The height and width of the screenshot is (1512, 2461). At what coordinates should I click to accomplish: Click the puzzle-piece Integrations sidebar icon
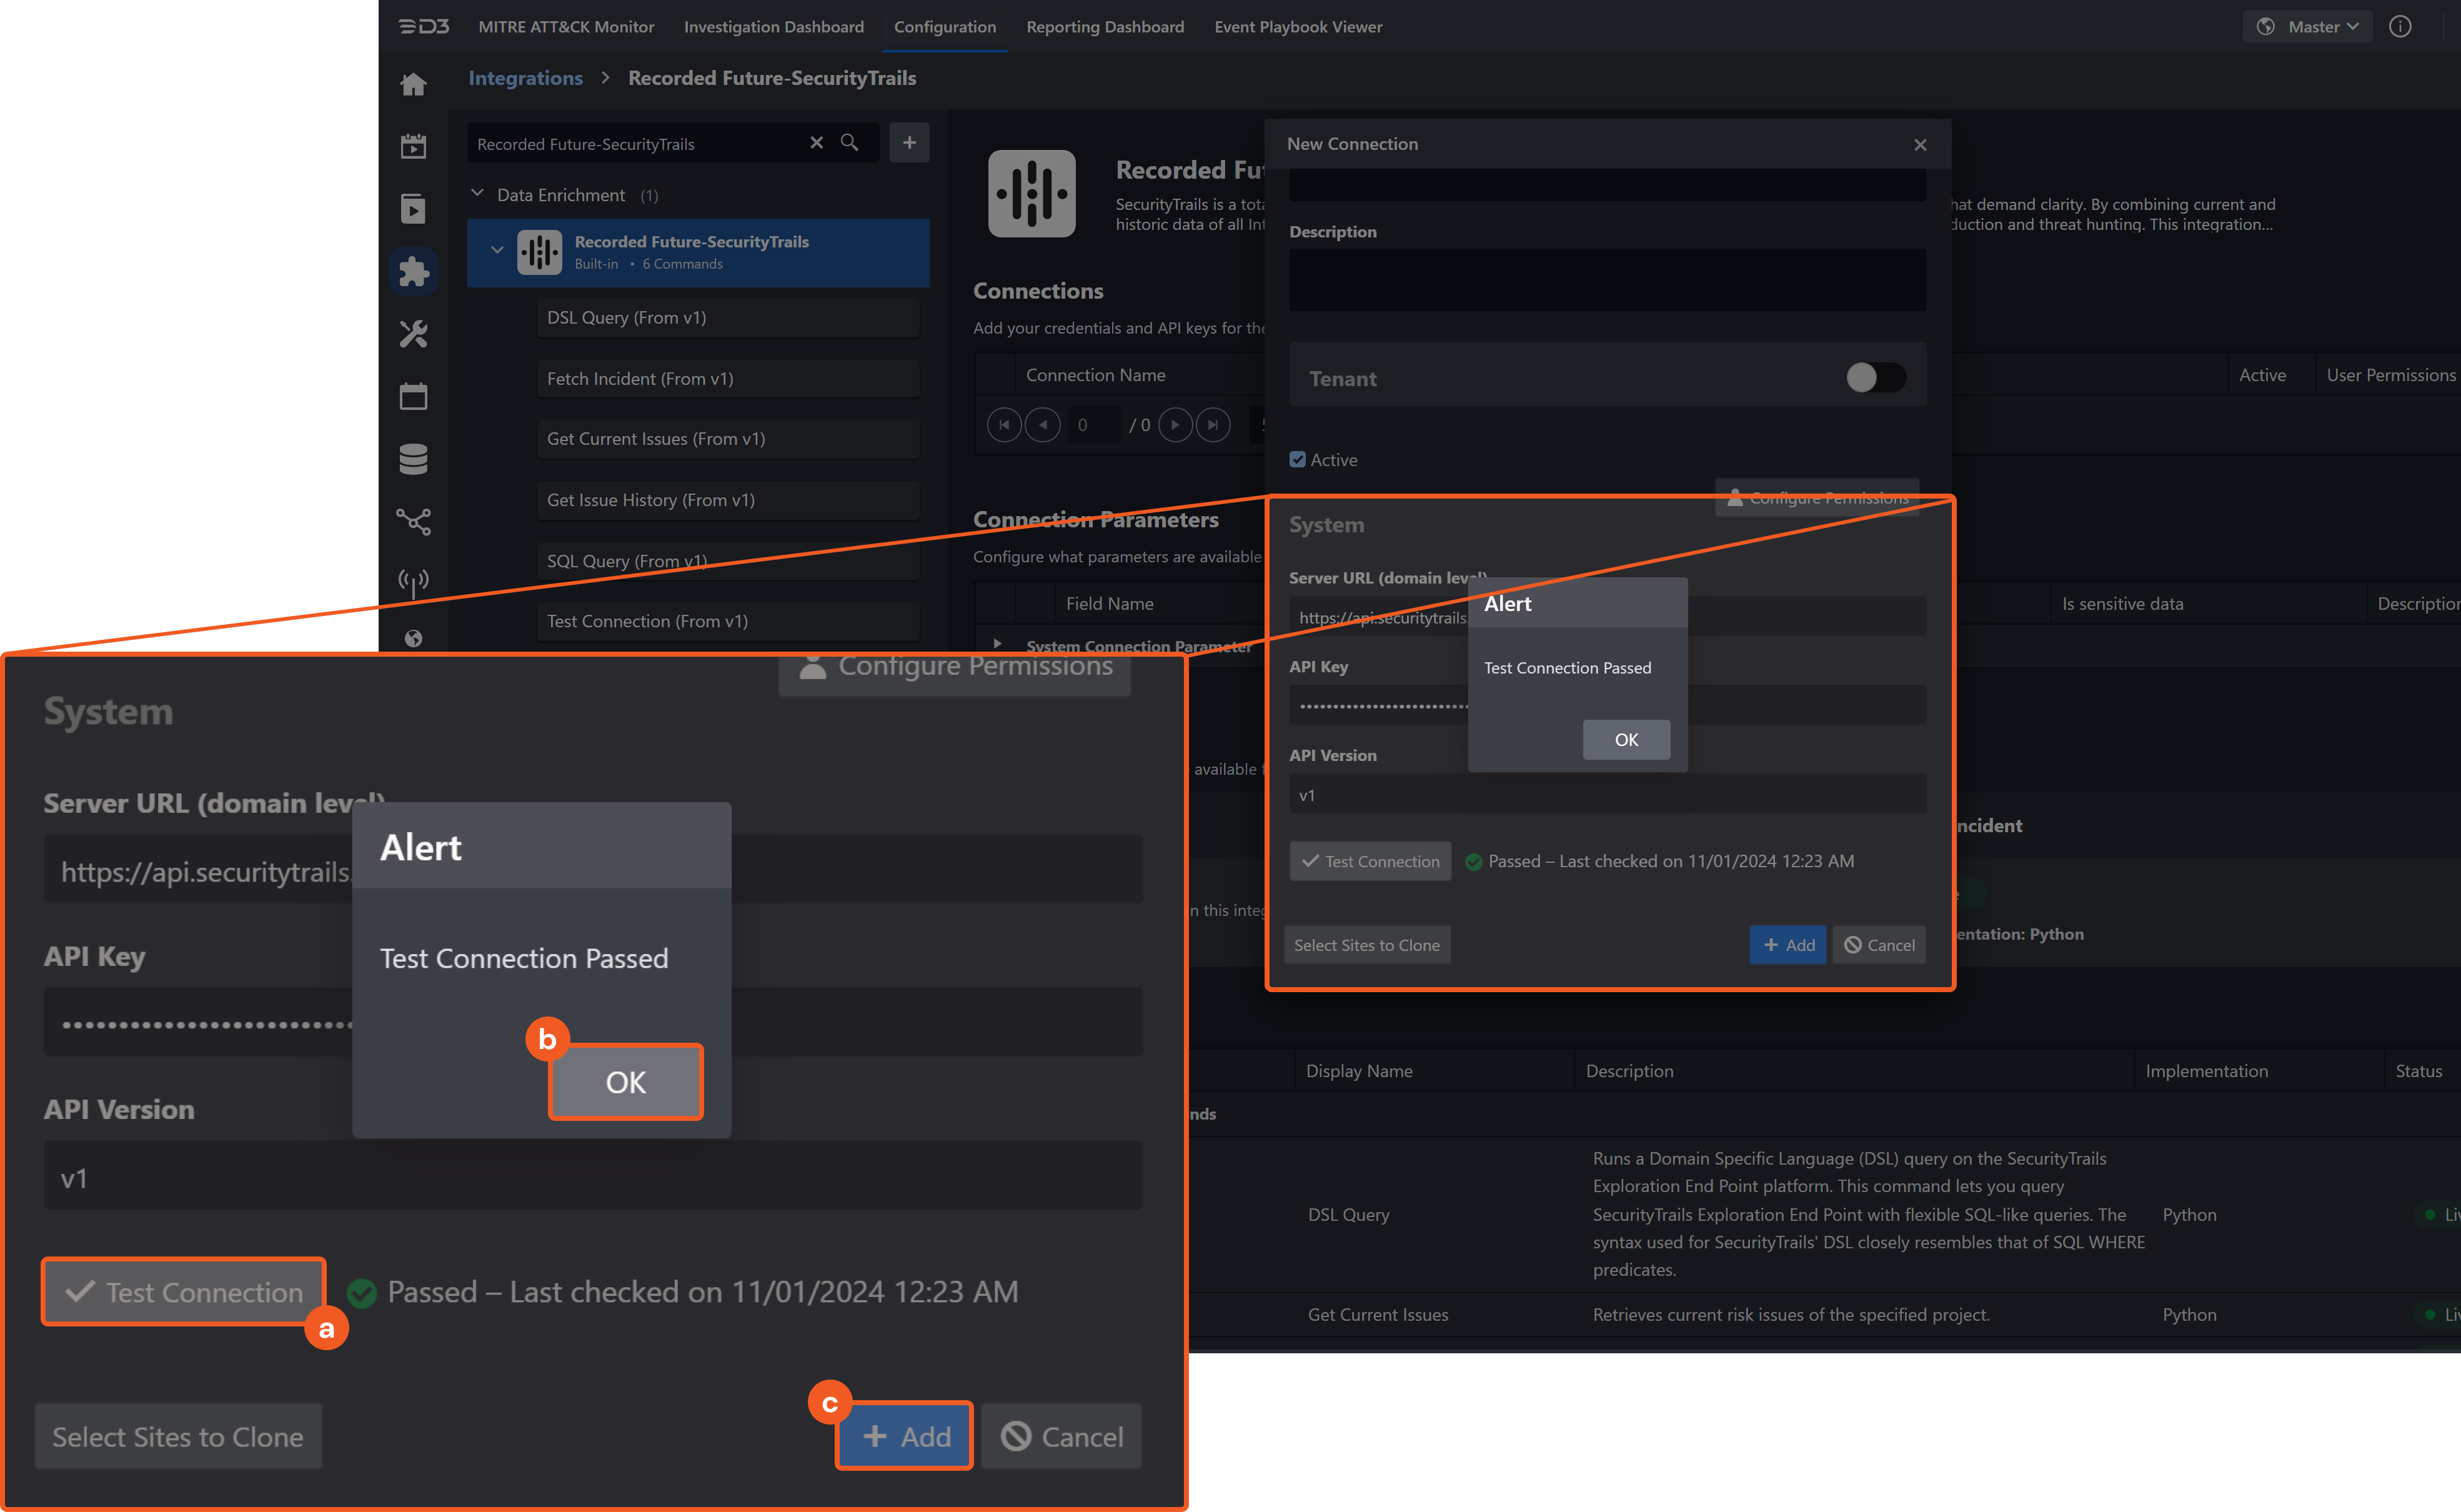(413, 271)
